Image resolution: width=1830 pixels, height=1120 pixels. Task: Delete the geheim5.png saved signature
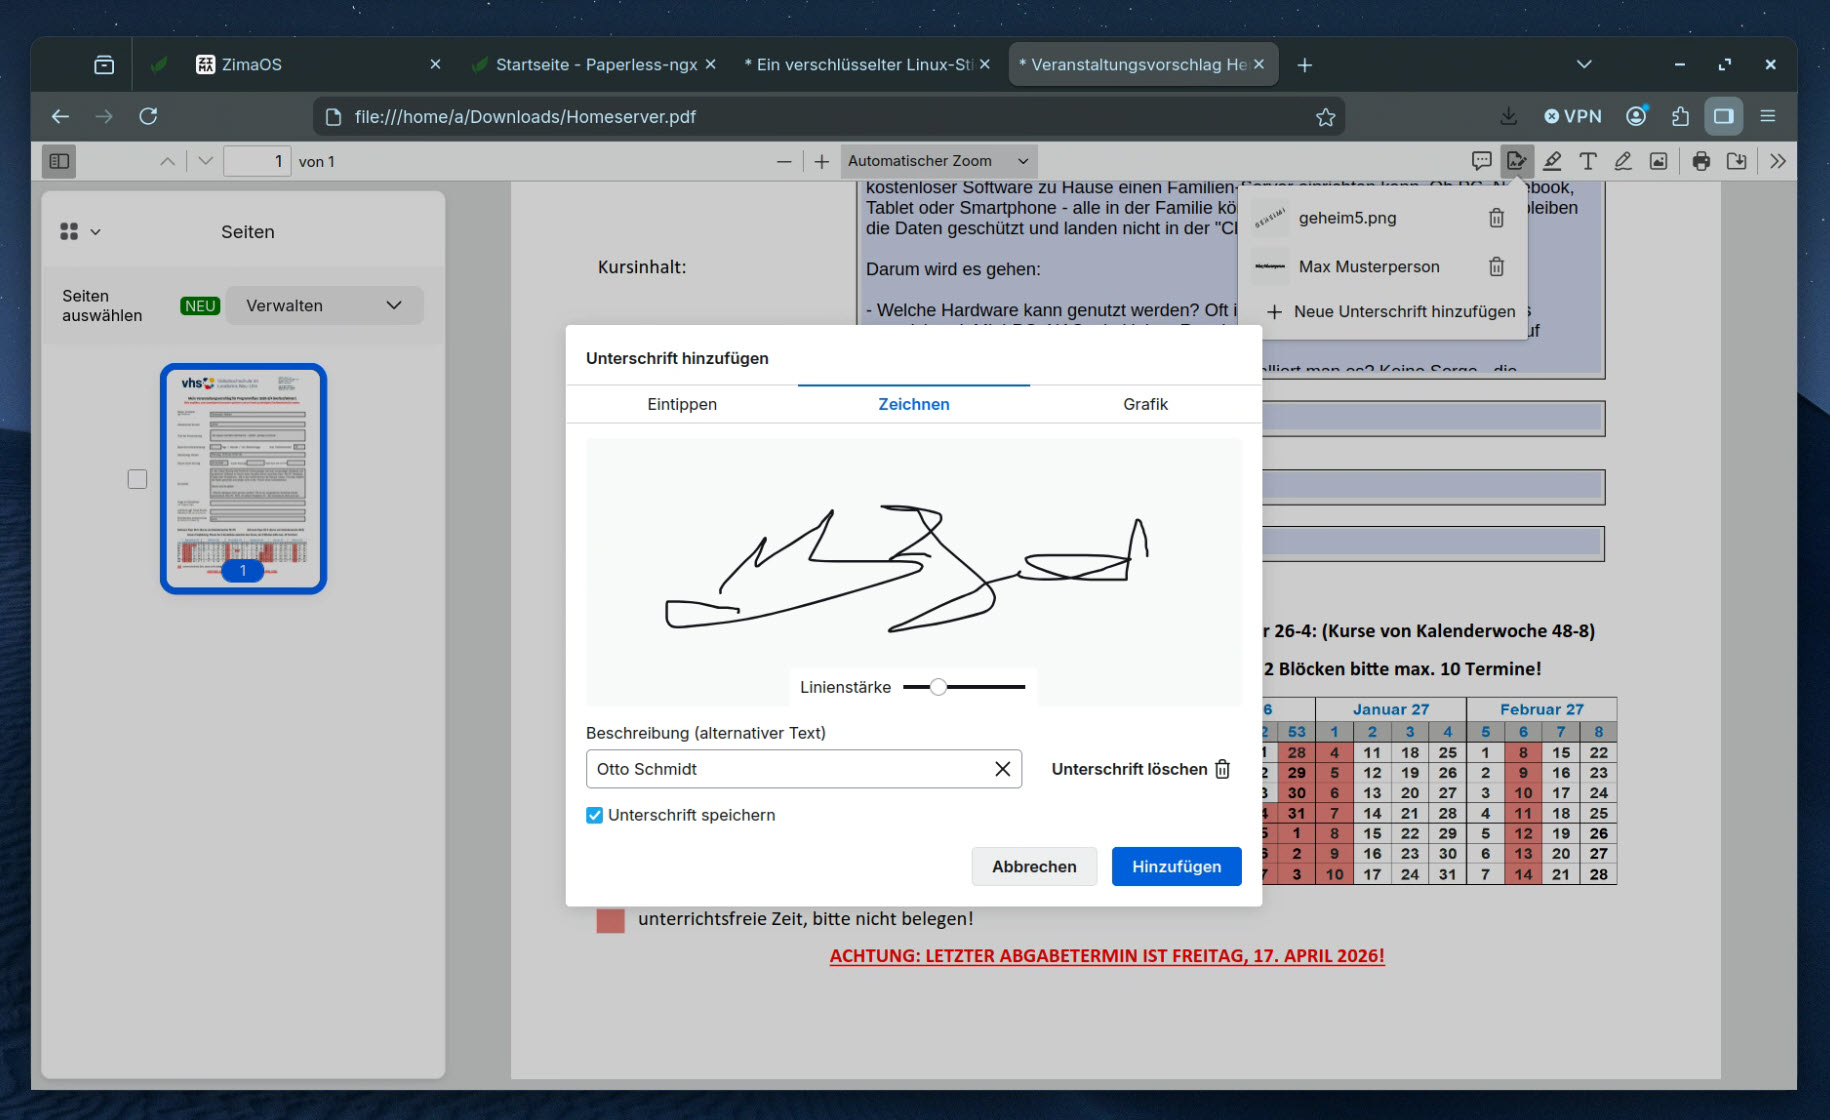[x=1496, y=218]
